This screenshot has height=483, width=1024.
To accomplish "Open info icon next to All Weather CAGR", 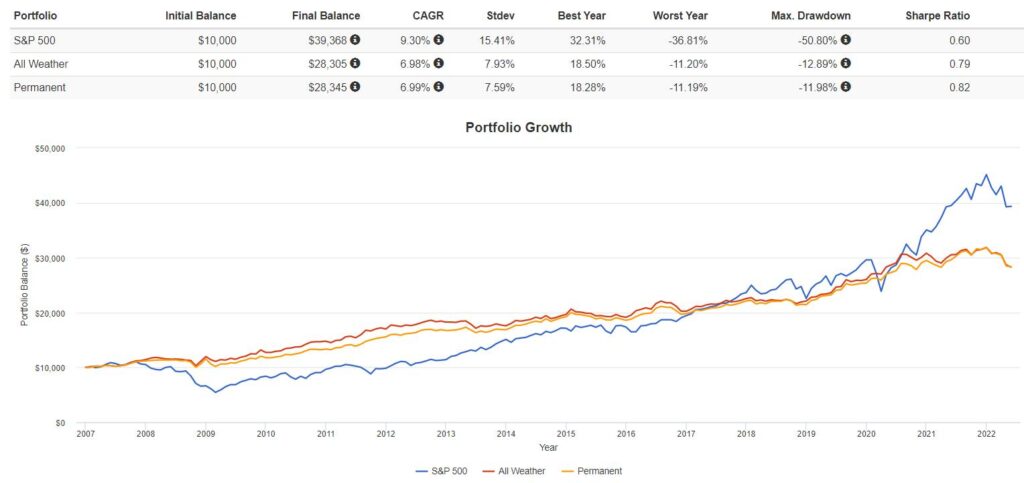I will tap(438, 63).
